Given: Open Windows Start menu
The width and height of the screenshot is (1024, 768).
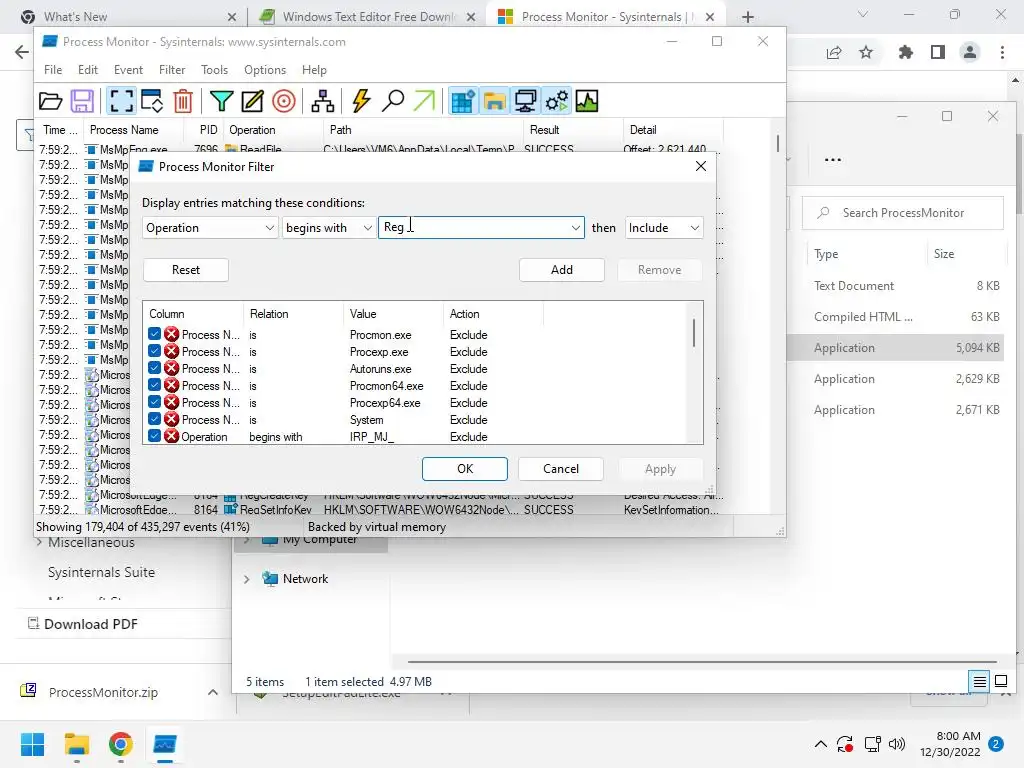Looking at the screenshot, I should (33, 744).
